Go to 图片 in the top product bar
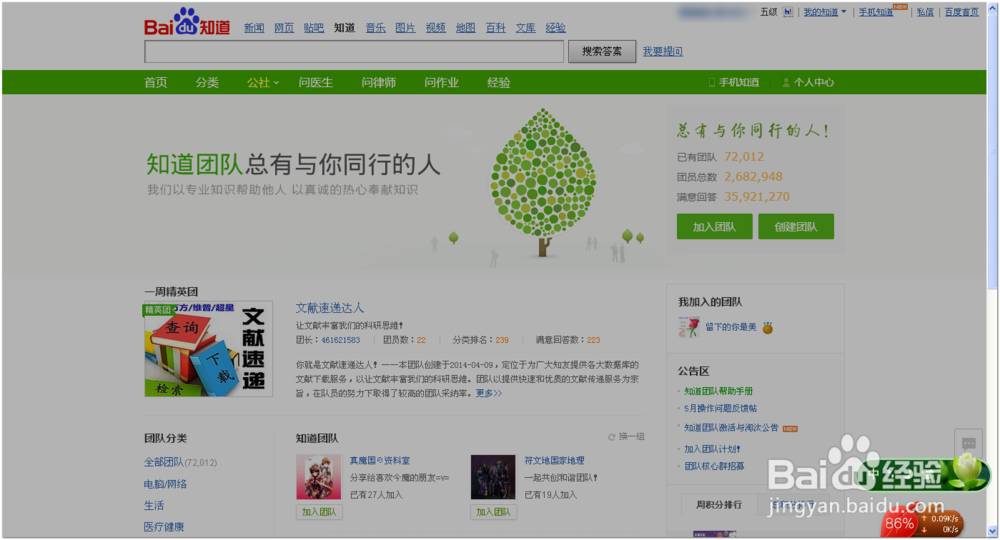The width and height of the screenshot is (1000, 540). click(x=405, y=27)
